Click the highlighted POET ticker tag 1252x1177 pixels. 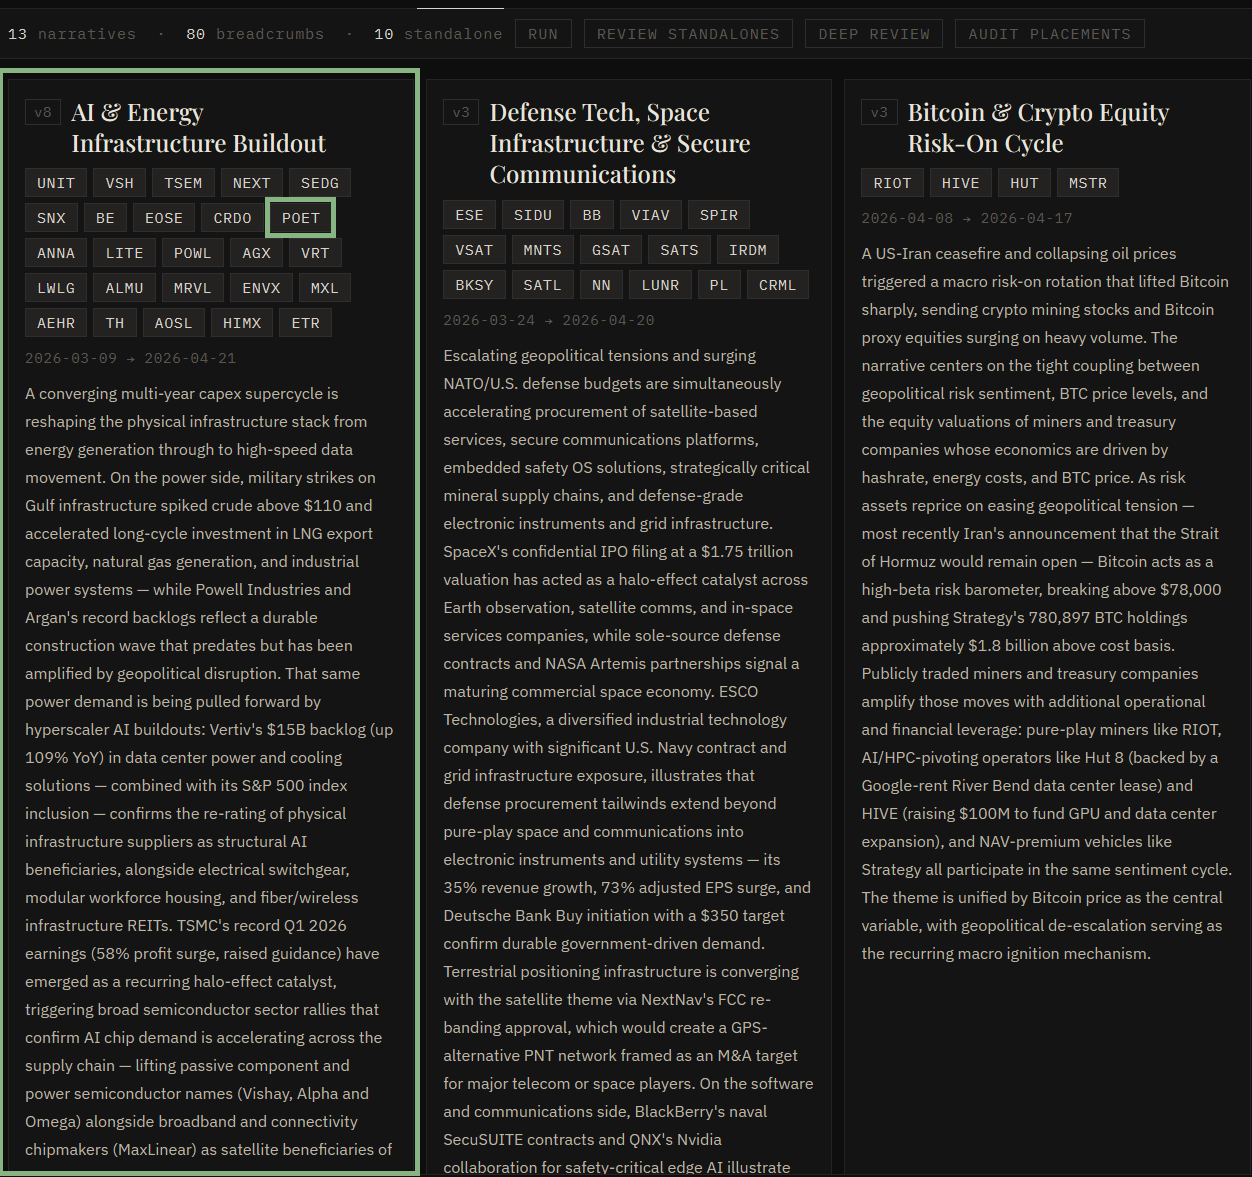pyautogui.click(x=301, y=218)
